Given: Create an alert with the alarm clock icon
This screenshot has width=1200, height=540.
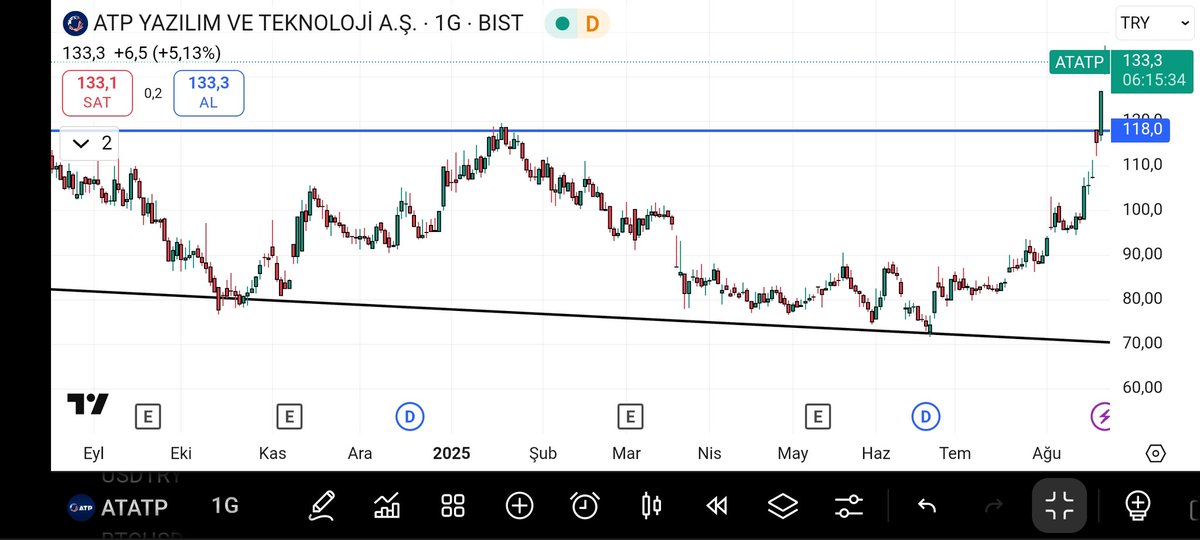Looking at the screenshot, I should click(585, 505).
